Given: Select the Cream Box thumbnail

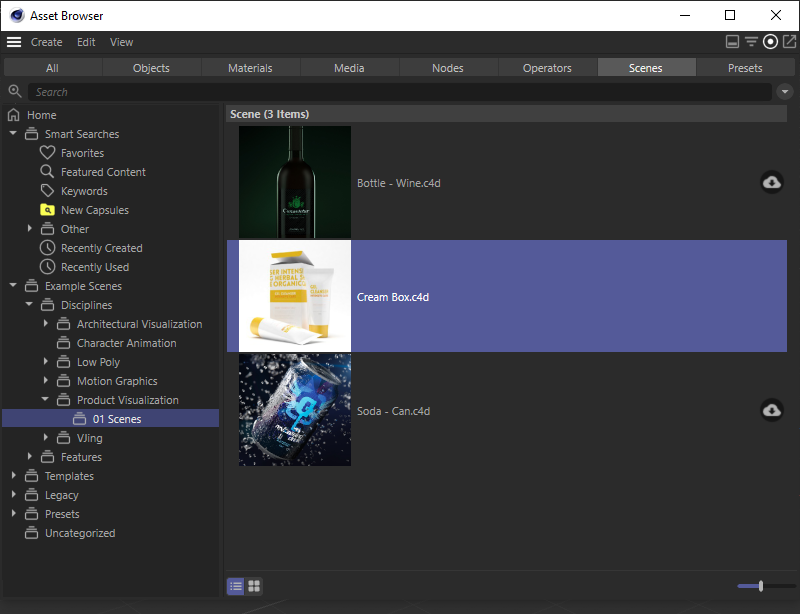Looking at the screenshot, I should (295, 296).
